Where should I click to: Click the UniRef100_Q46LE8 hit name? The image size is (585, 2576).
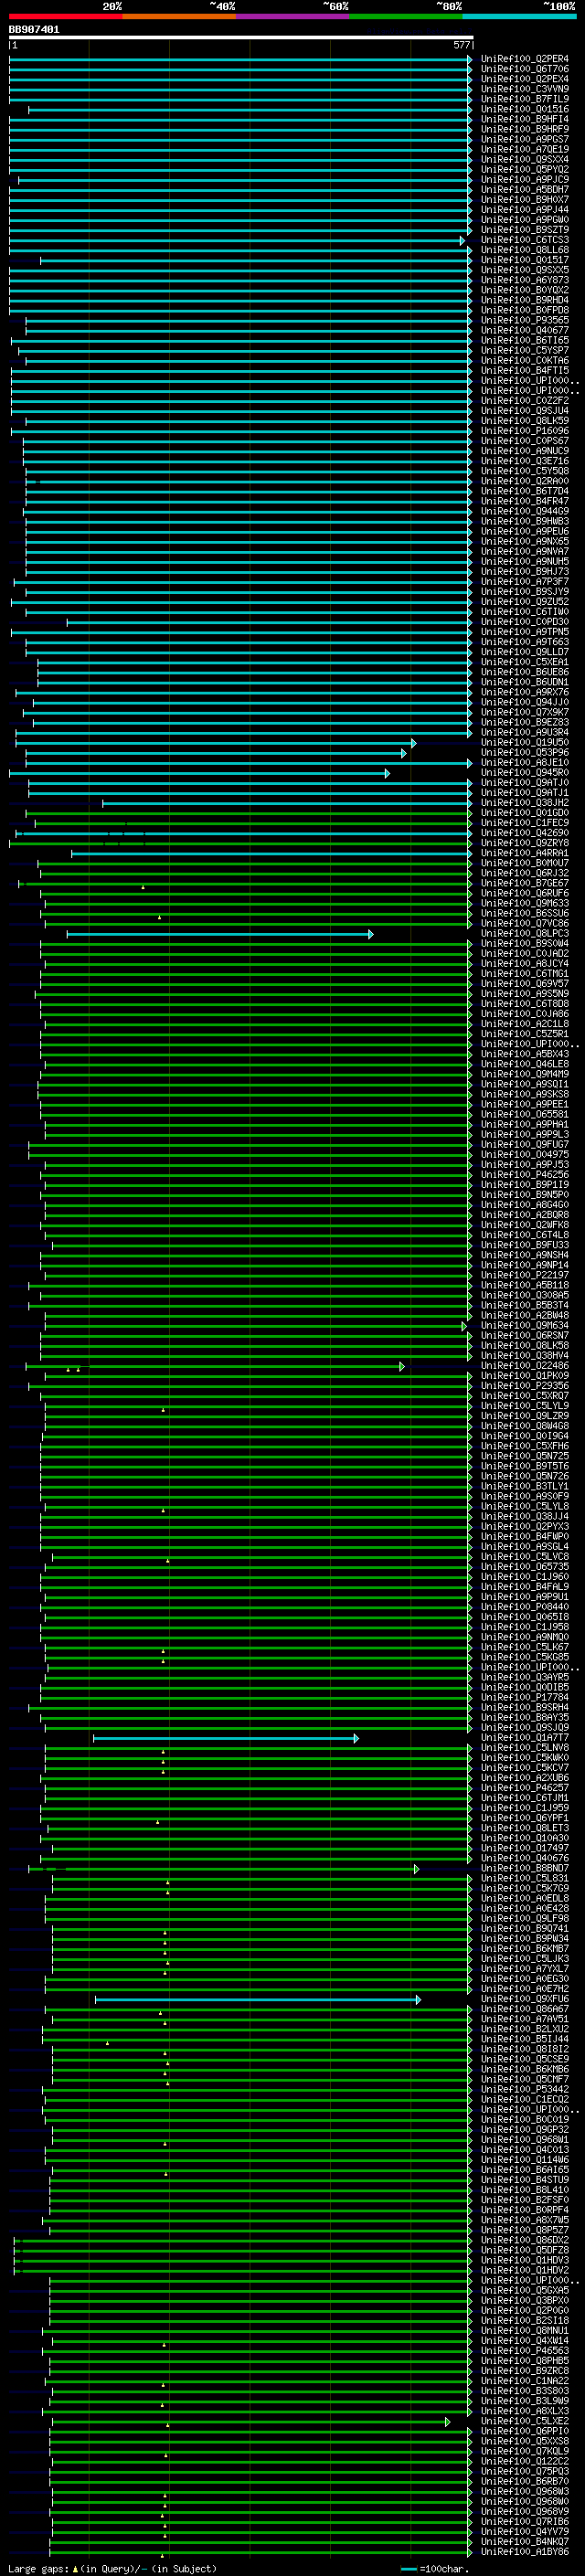pyautogui.click(x=525, y=1064)
